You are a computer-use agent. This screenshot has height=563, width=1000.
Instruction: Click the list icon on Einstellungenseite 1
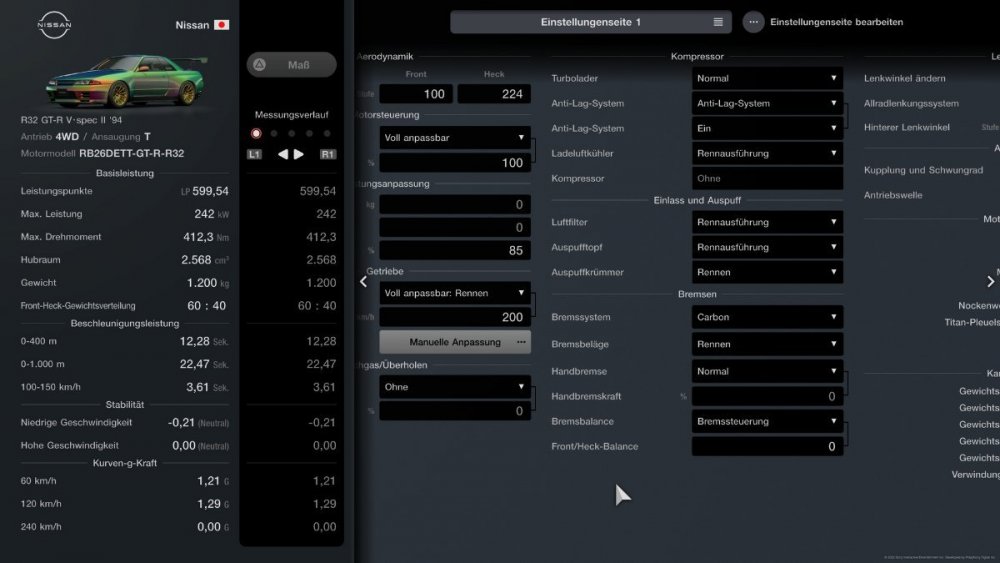point(718,22)
